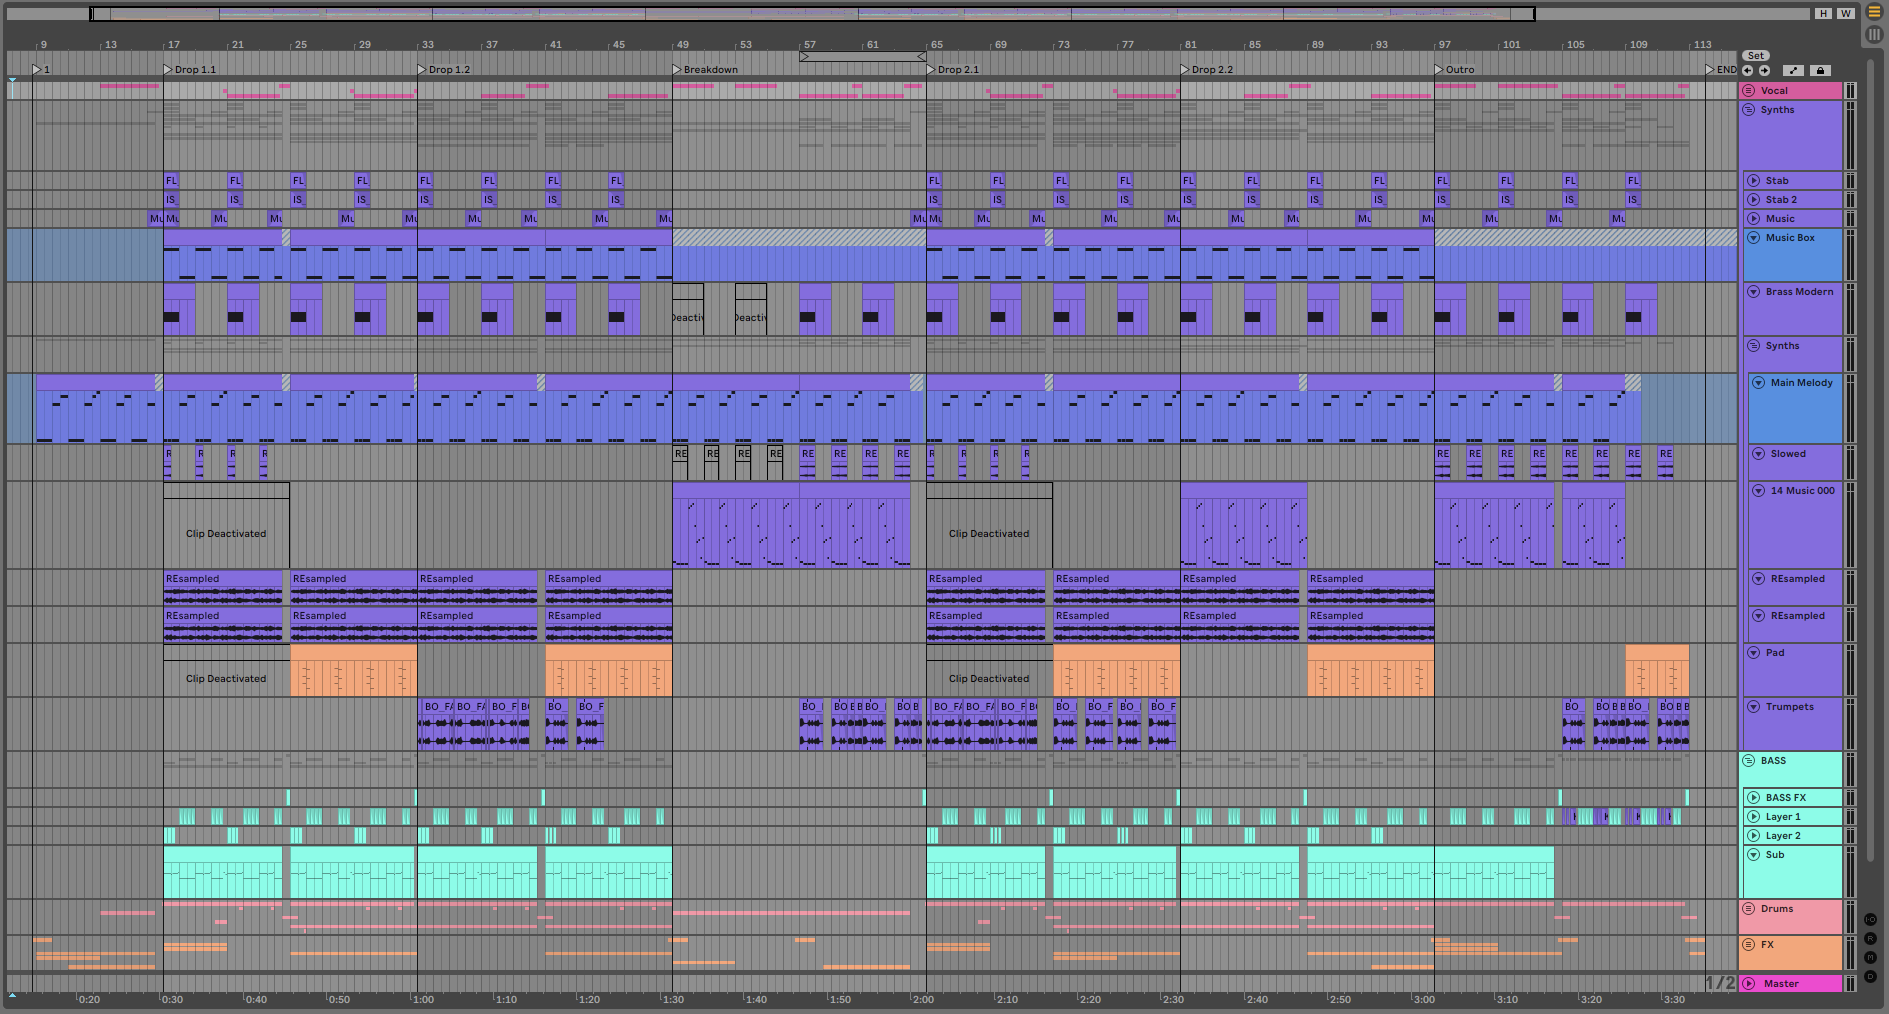Switch to Session view selector icon

pos(1874,34)
